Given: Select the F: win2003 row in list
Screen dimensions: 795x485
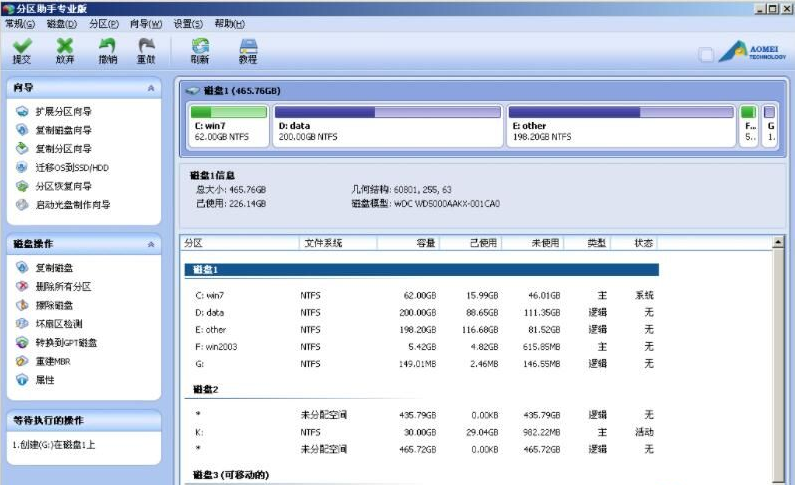Looking at the screenshot, I should (x=421, y=347).
